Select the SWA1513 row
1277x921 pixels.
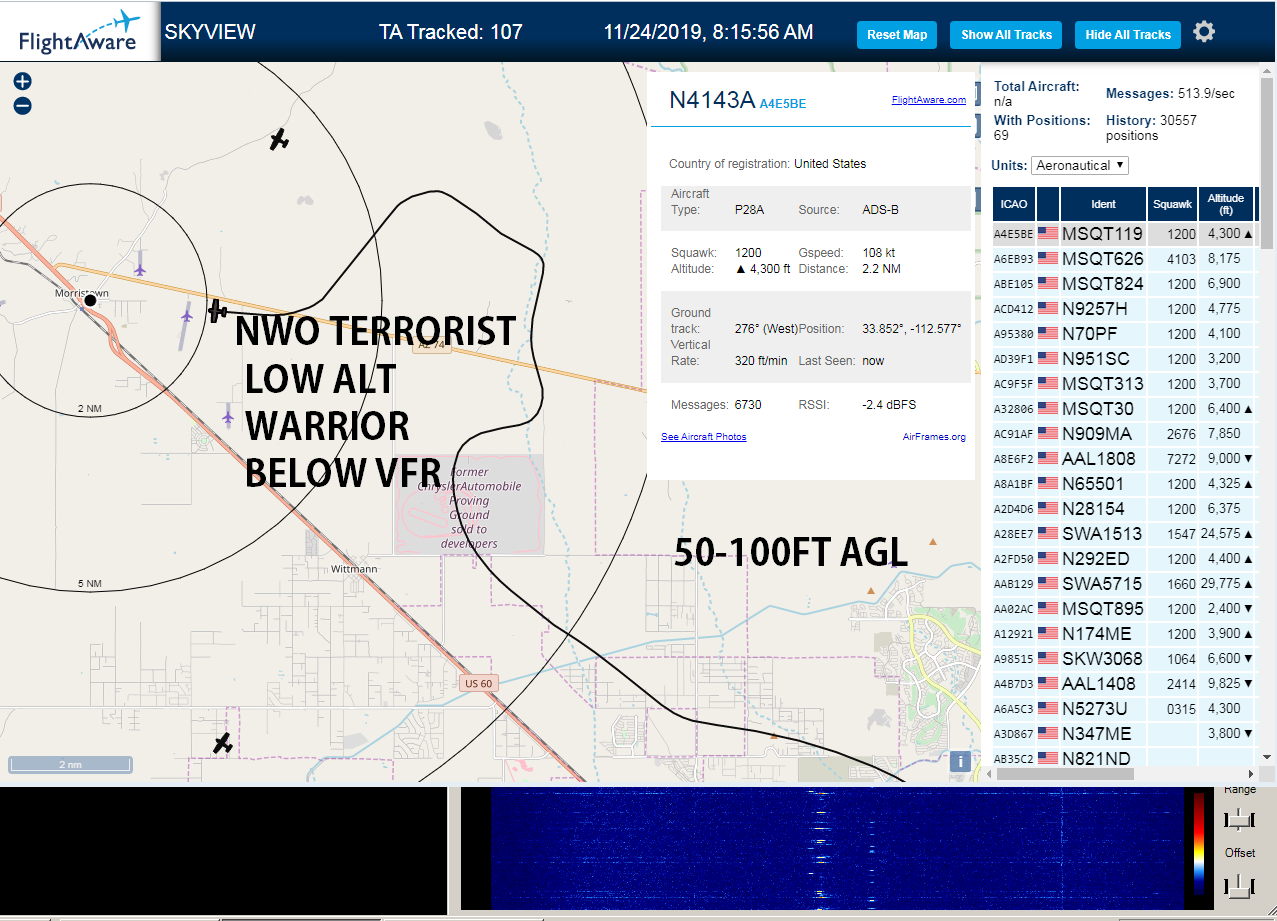click(1124, 534)
